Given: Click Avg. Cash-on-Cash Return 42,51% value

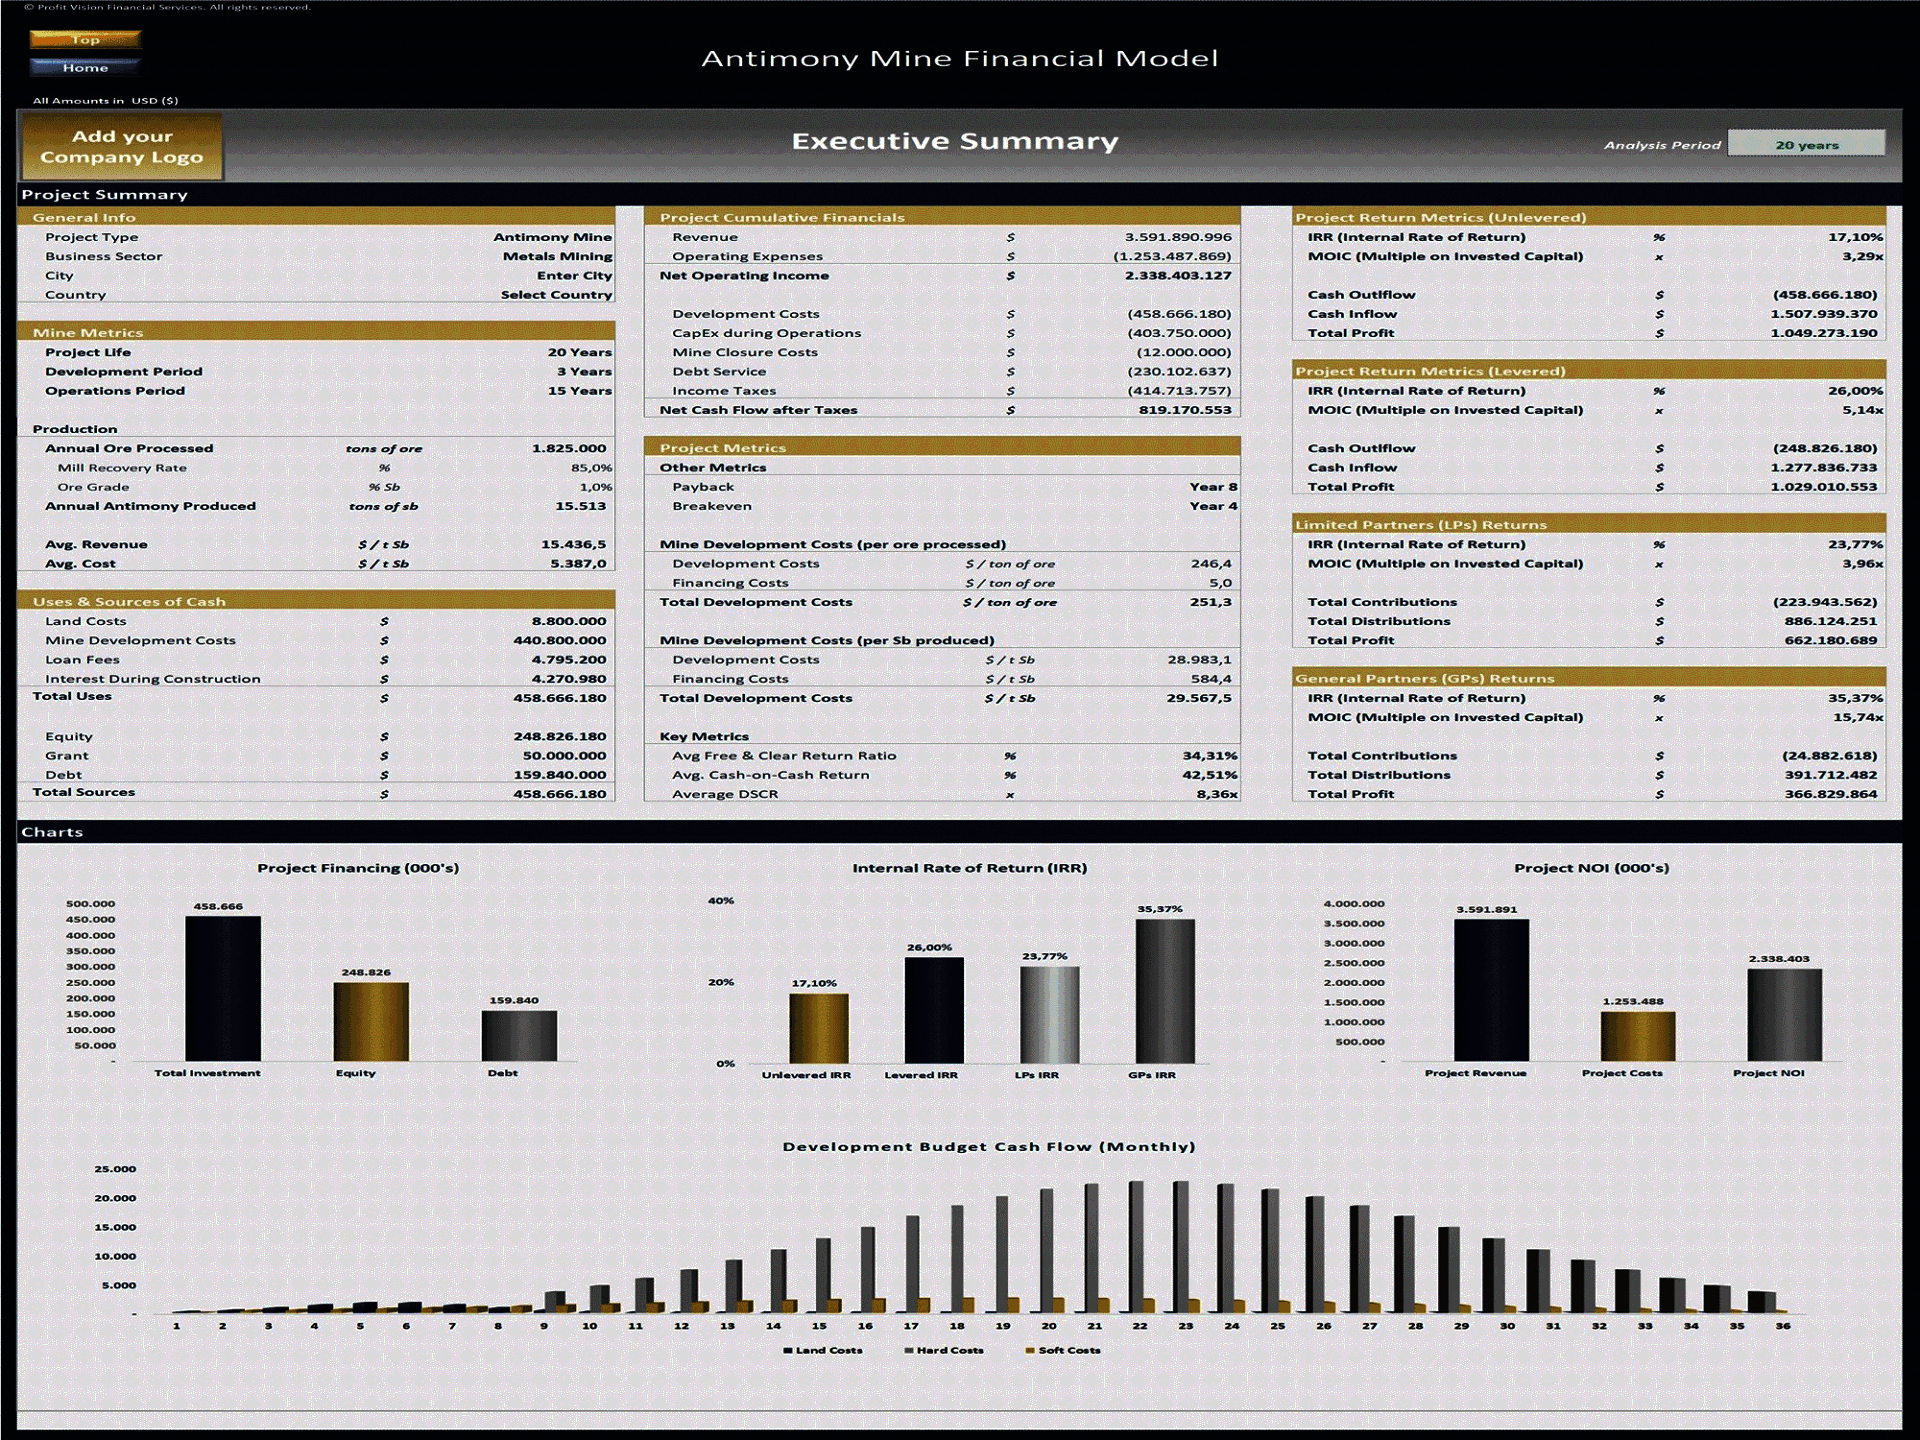Looking at the screenshot, I should pyautogui.click(x=1210, y=775).
